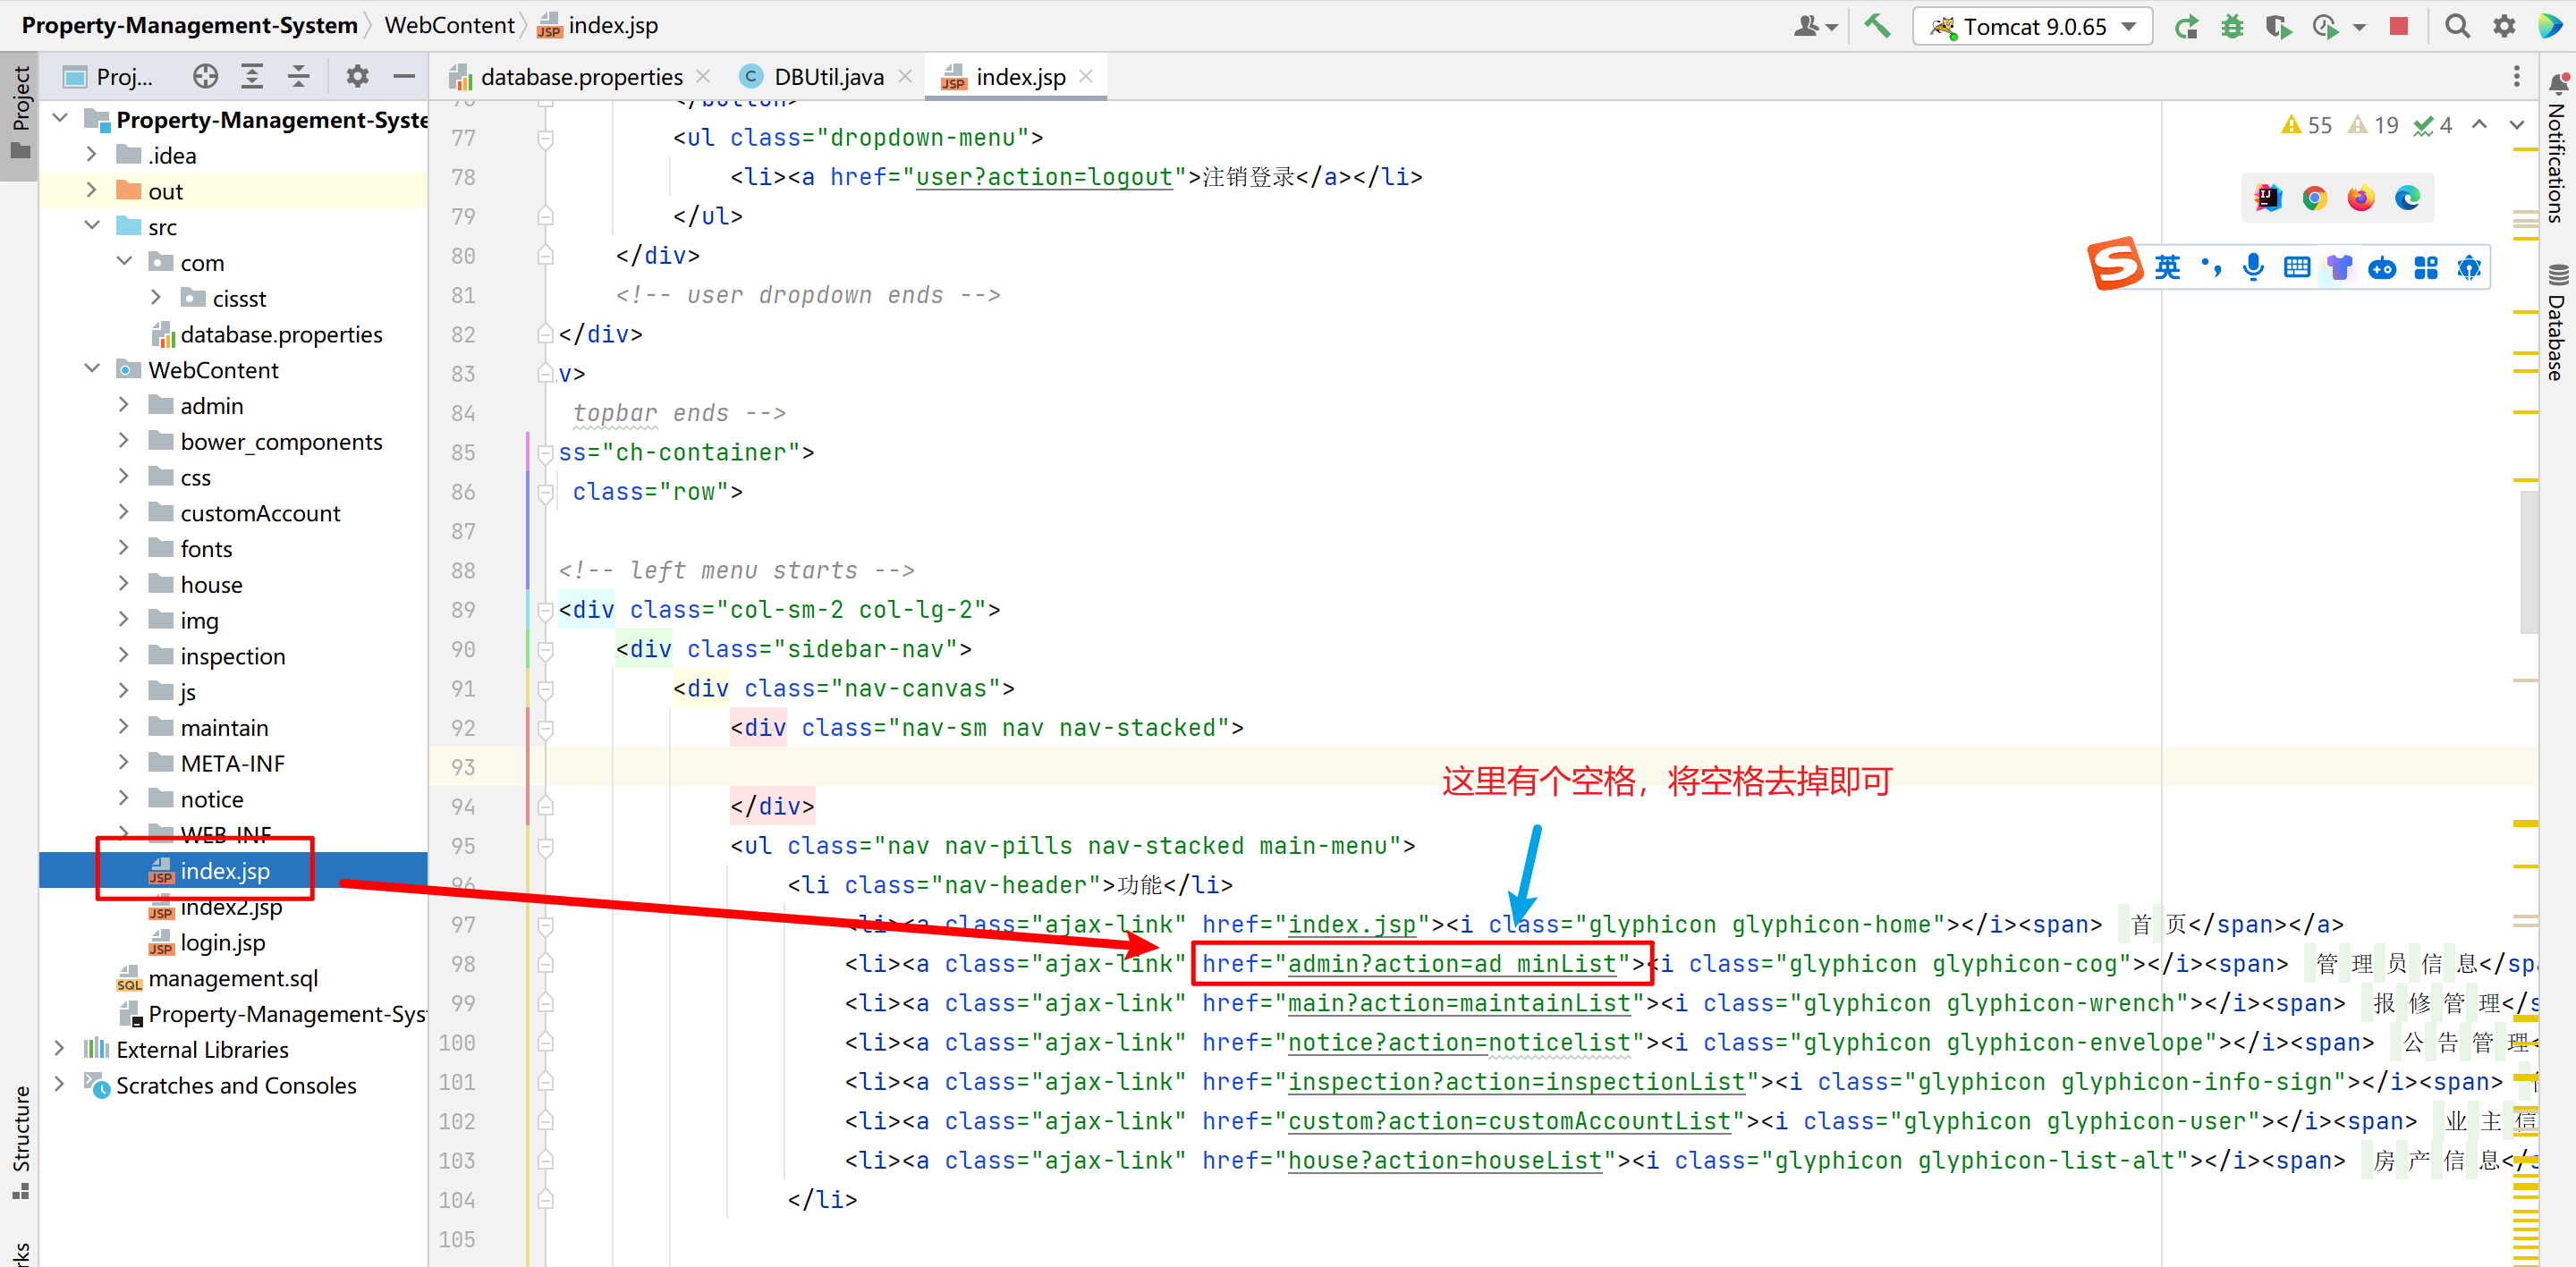
Task: Open Sogou skin shirt icon
Action: tap(2340, 267)
